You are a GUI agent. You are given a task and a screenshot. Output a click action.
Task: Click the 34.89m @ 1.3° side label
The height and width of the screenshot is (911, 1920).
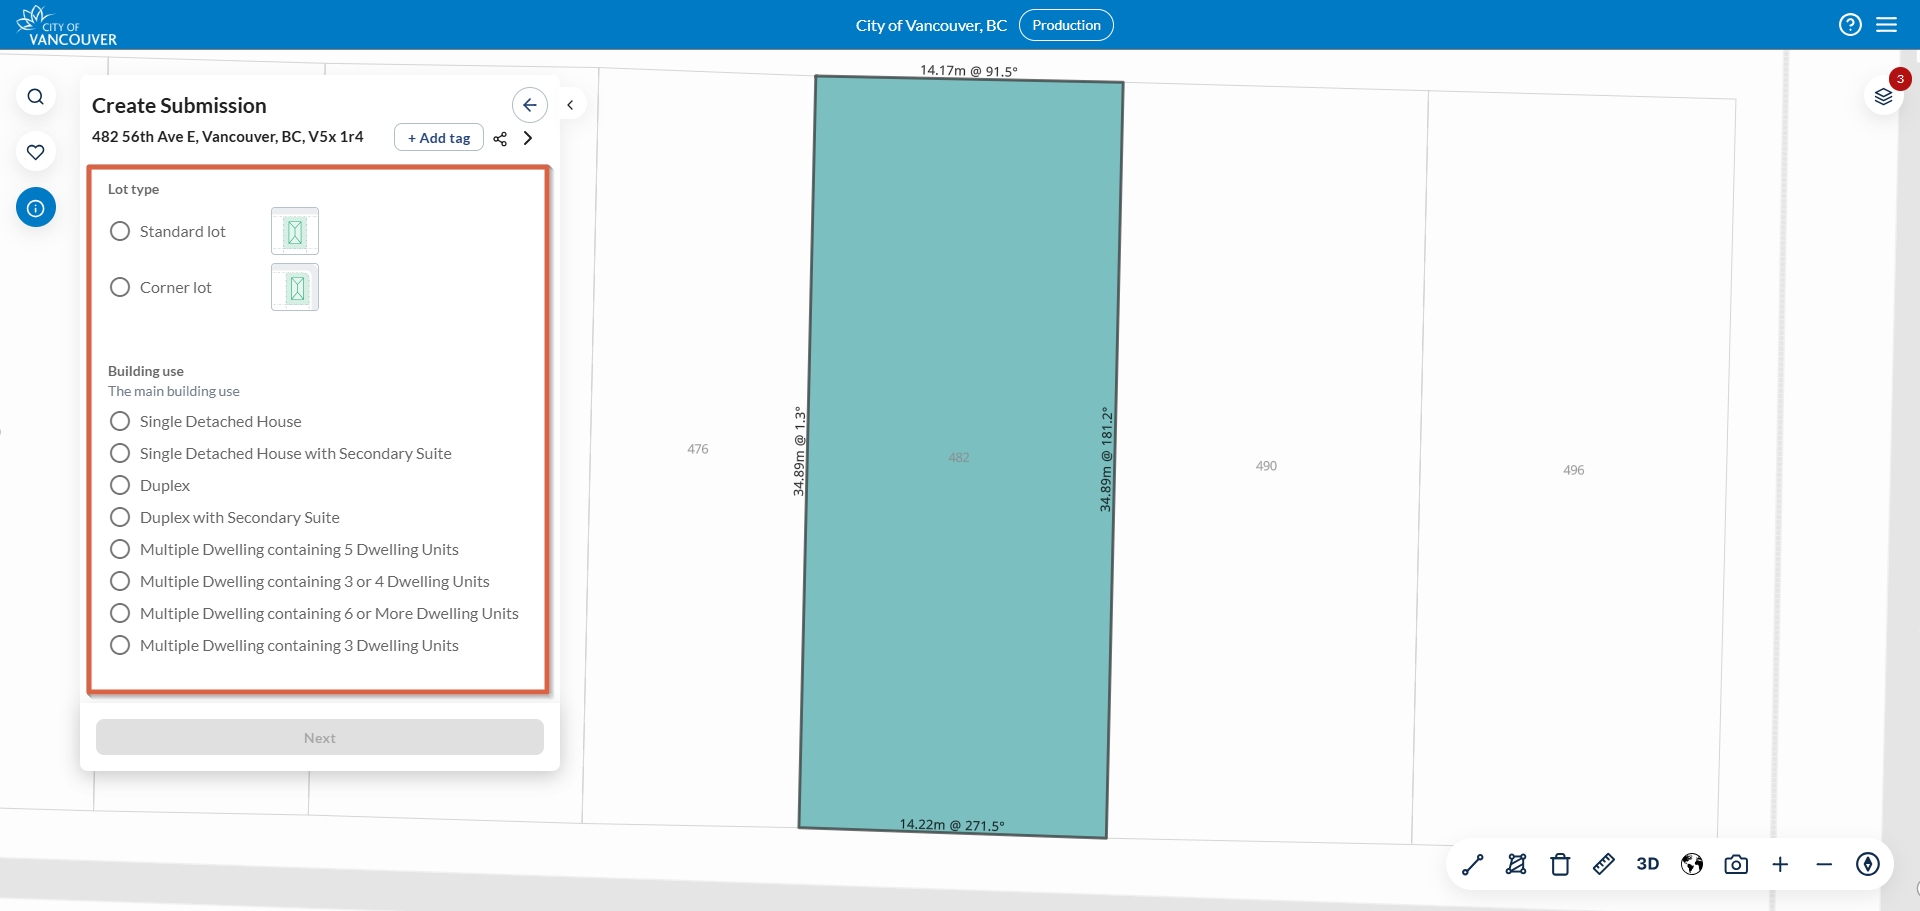[x=799, y=451]
